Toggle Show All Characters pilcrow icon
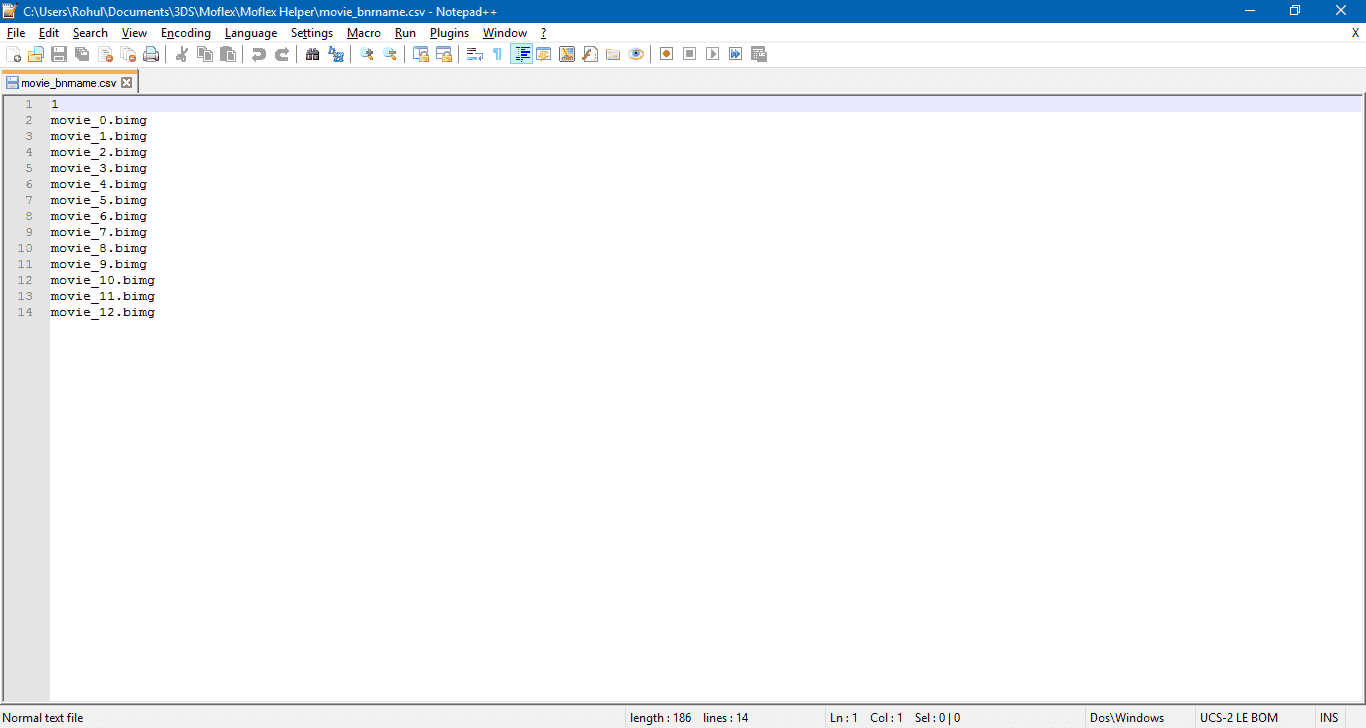Image resolution: width=1366 pixels, height=728 pixels. point(498,54)
